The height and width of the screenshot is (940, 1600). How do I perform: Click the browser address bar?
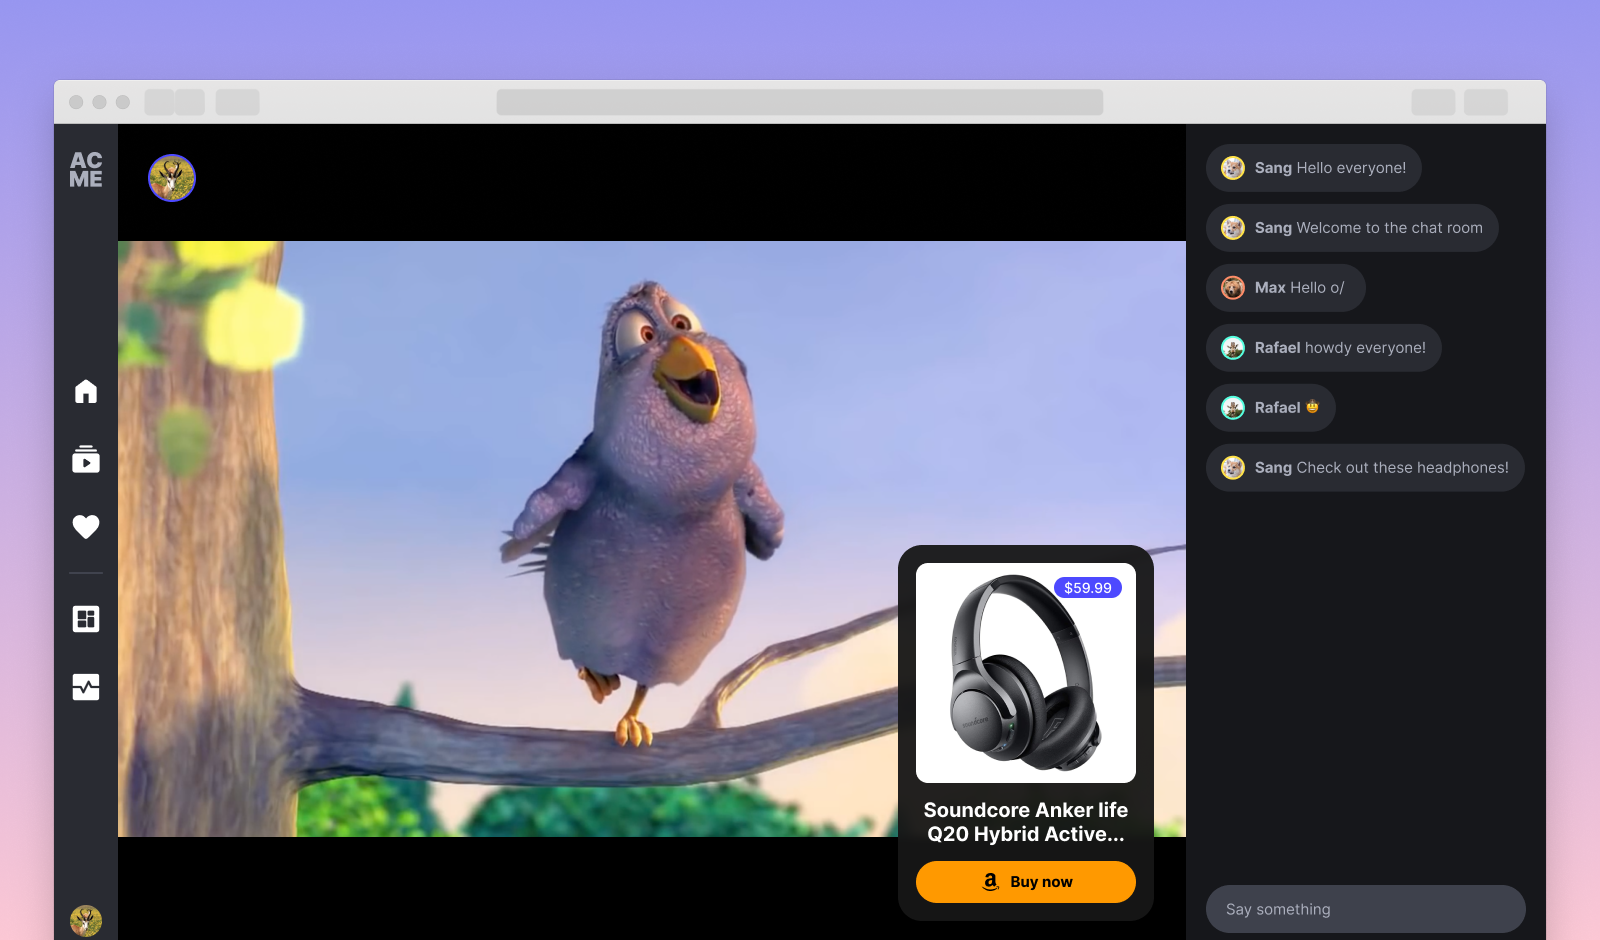(x=800, y=102)
